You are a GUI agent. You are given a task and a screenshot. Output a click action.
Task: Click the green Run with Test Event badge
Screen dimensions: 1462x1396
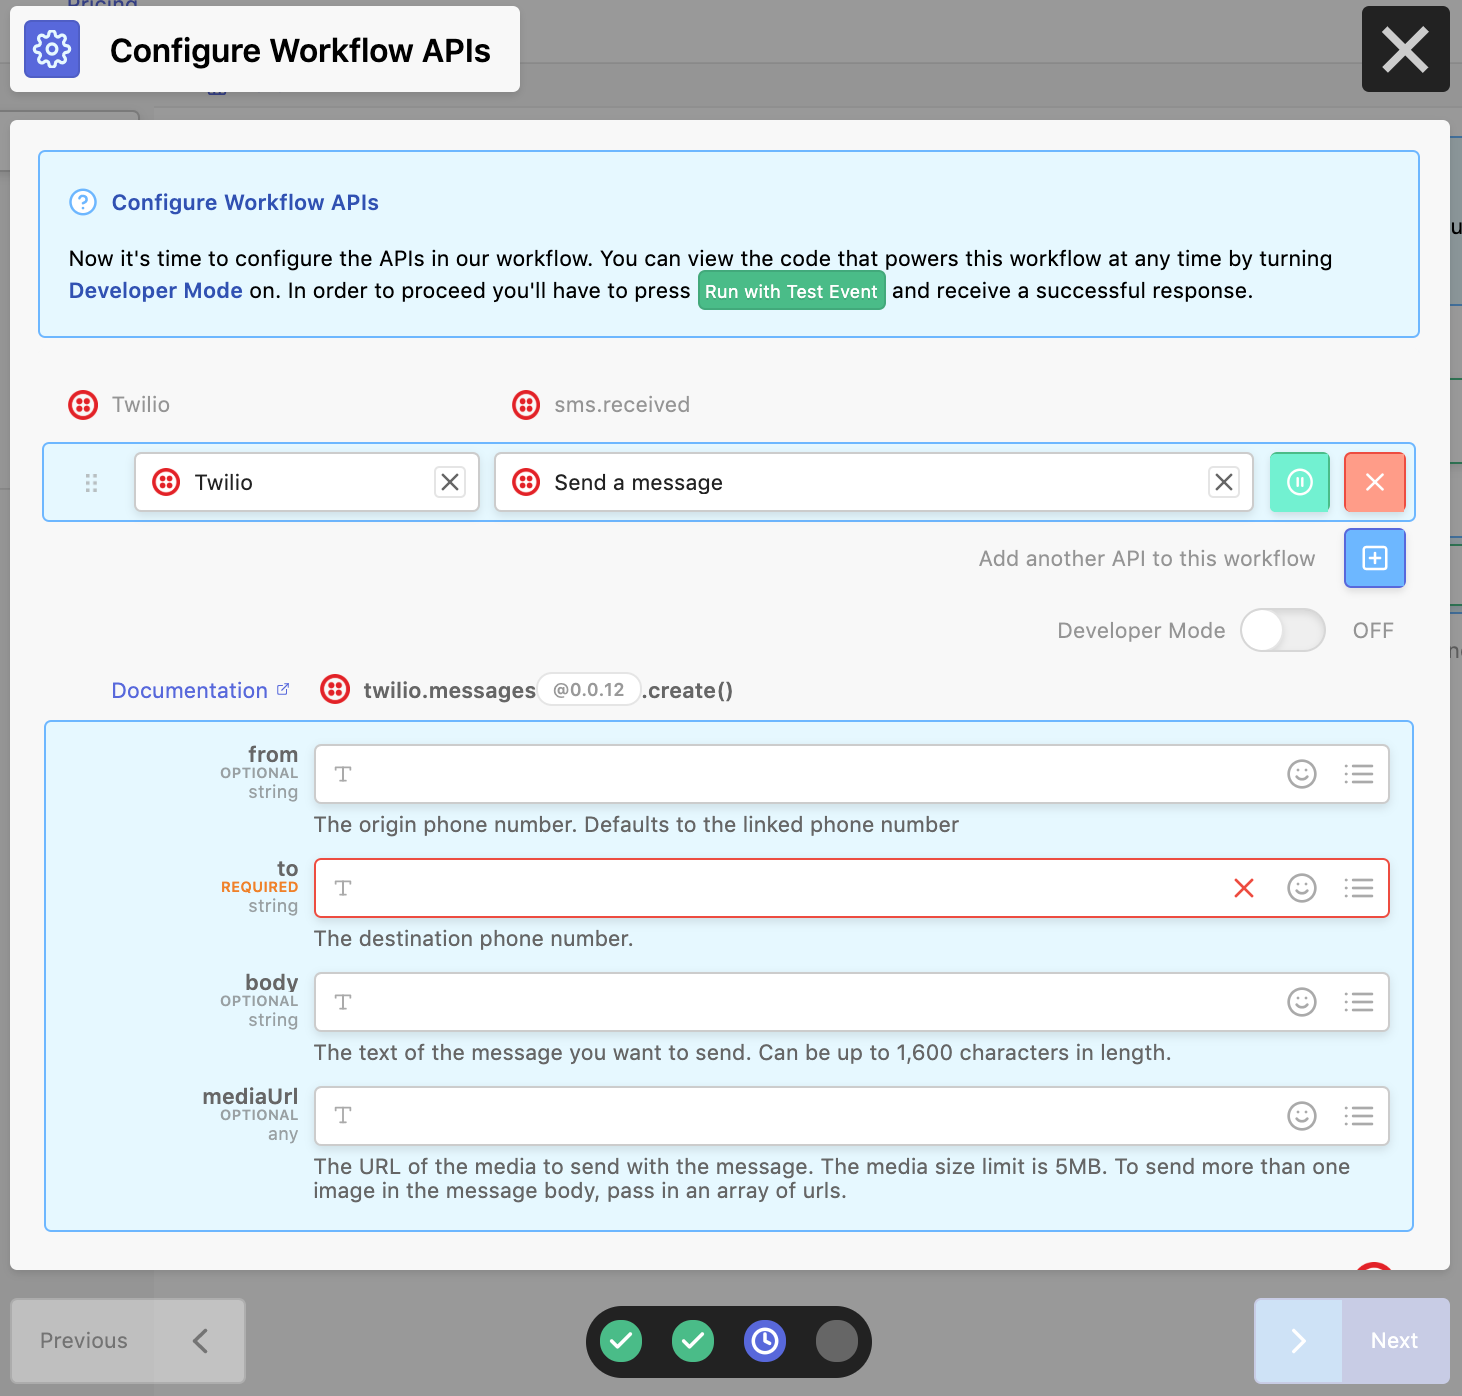pos(791,291)
